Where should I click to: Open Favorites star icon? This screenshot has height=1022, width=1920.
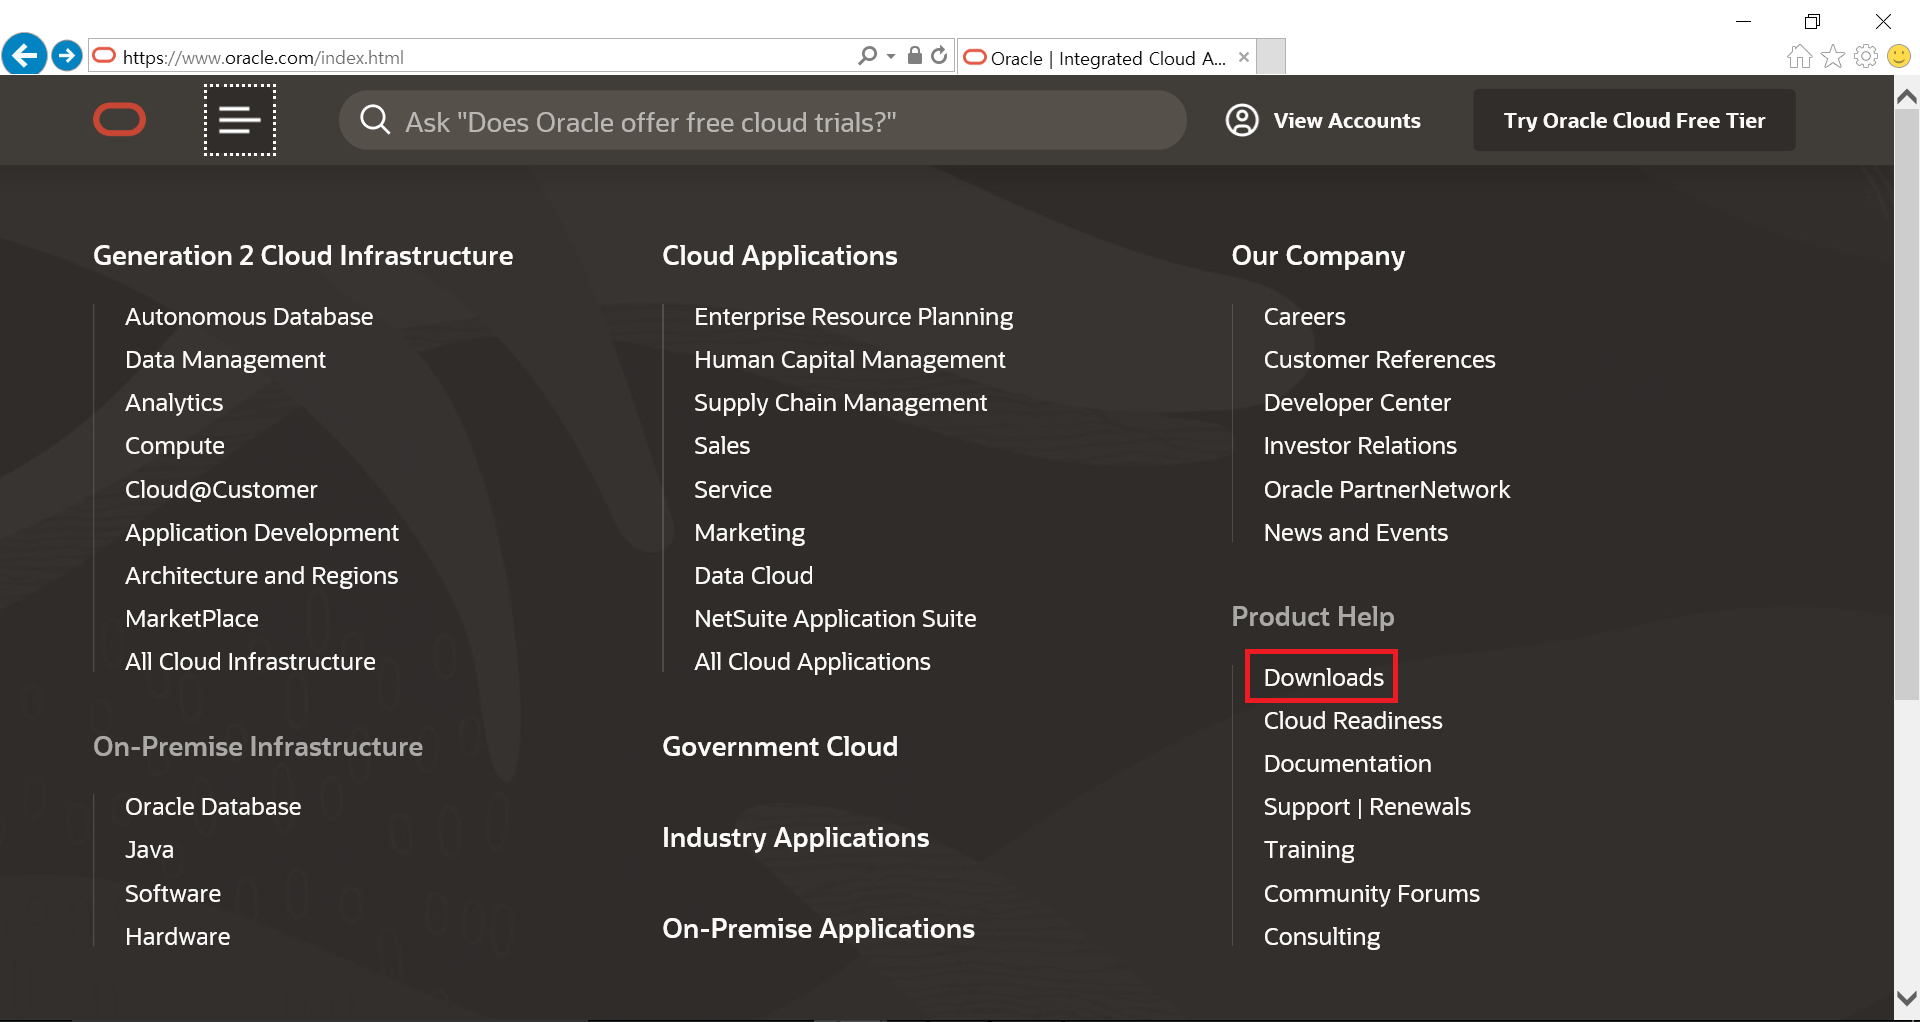point(1833,56)
